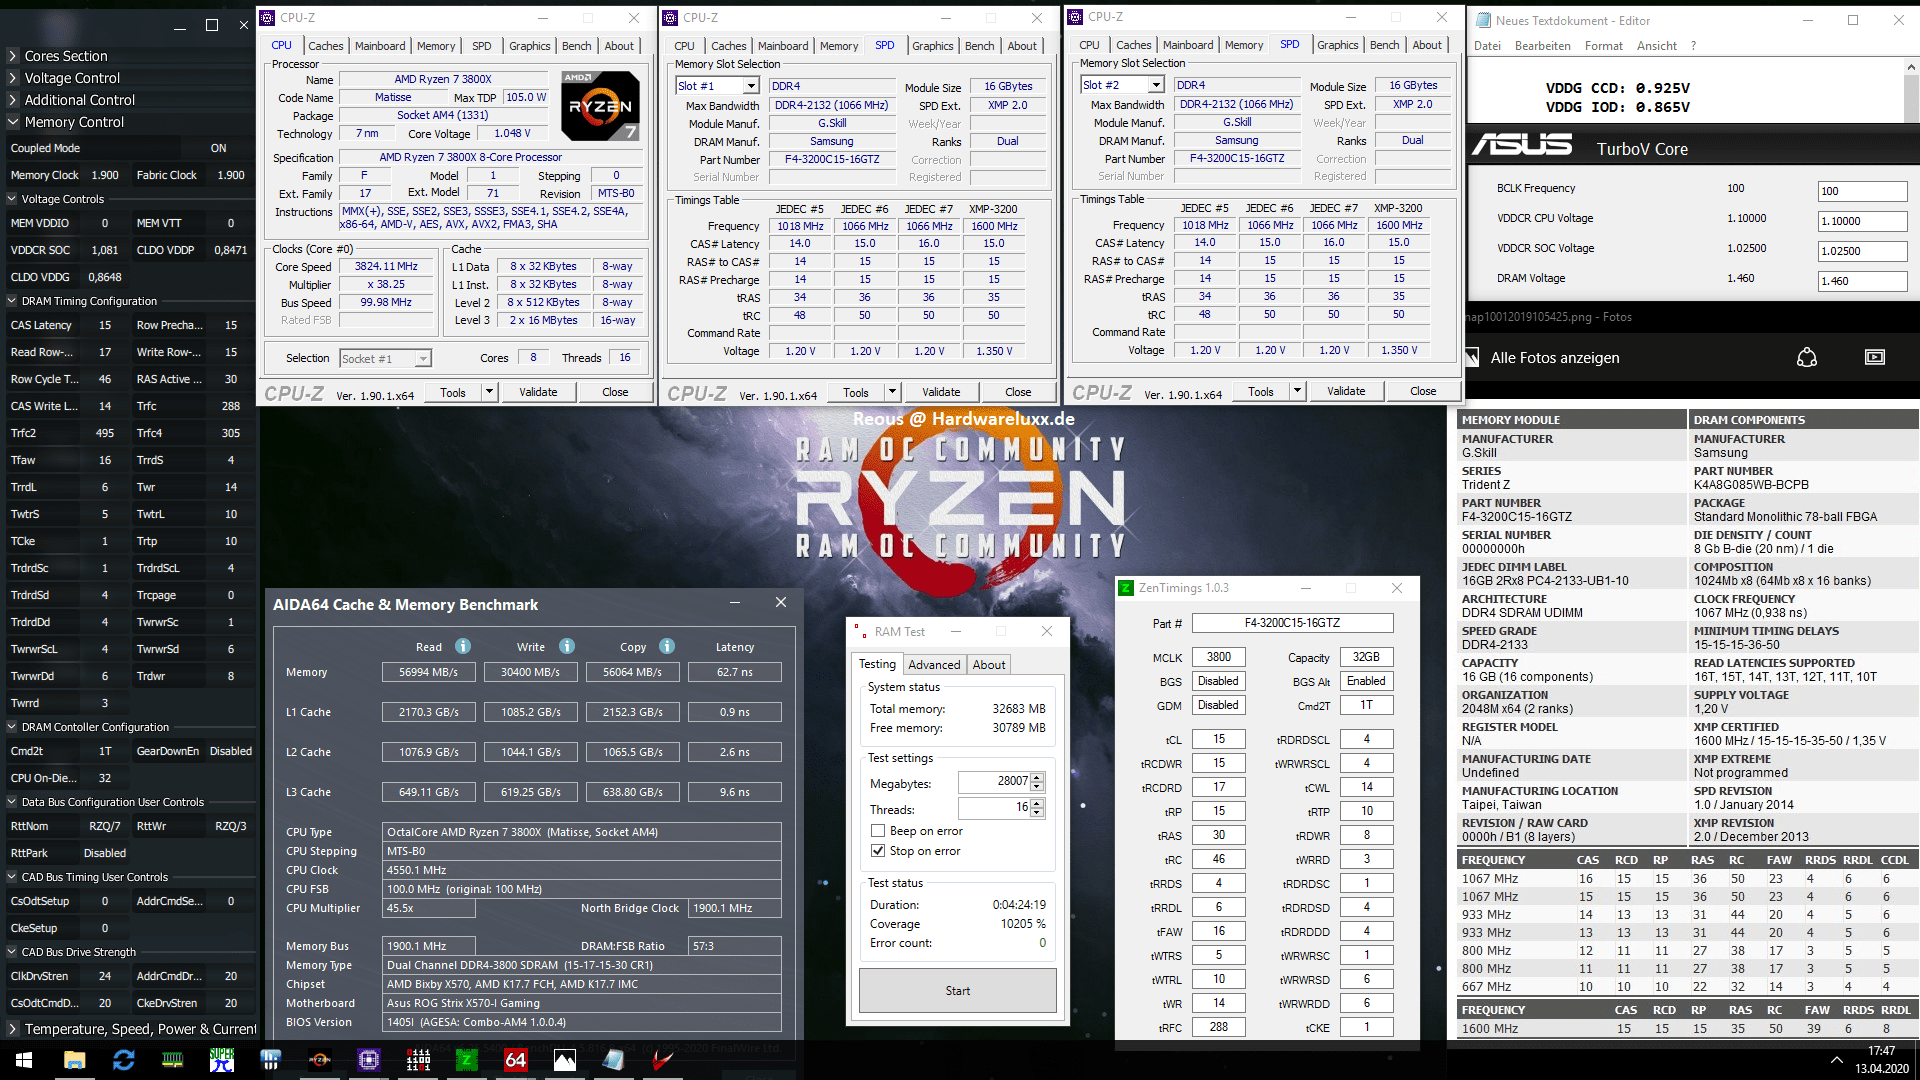Viewport: 1920px width, 1080px height.
Task: Click Alle Fotos anzeigen link
Action: pos(1554,357)
